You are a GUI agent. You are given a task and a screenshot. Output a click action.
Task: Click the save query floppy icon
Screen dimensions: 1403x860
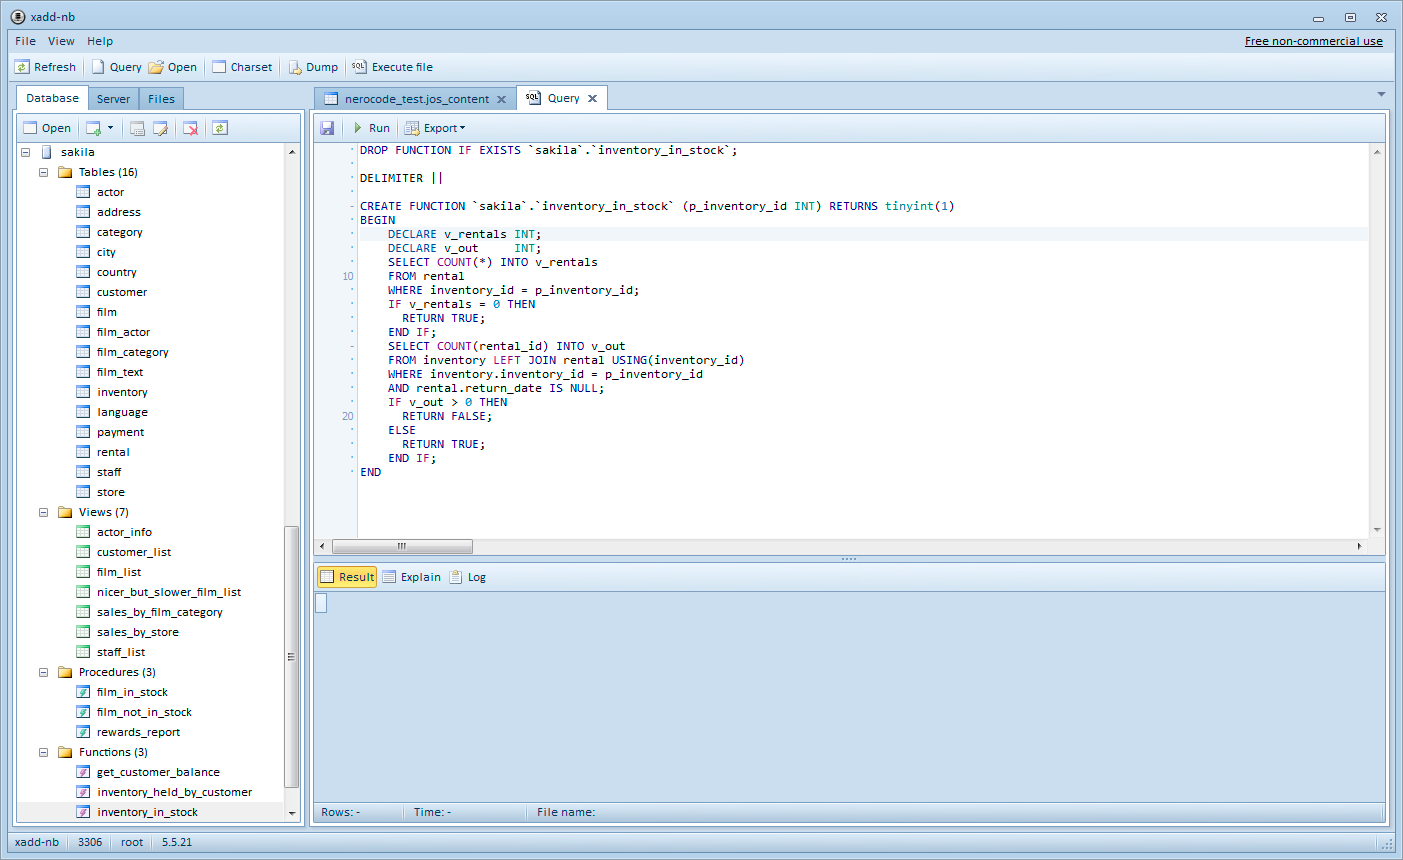coord(327,128)
